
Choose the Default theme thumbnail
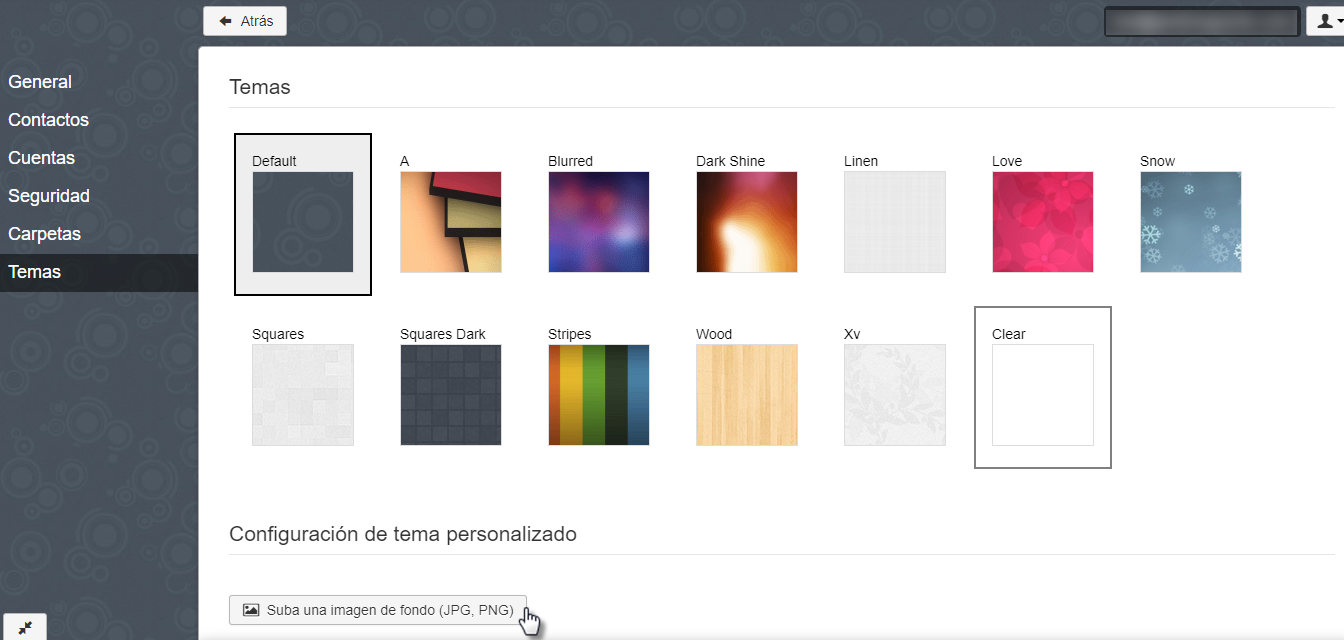(x=302, y=222)
